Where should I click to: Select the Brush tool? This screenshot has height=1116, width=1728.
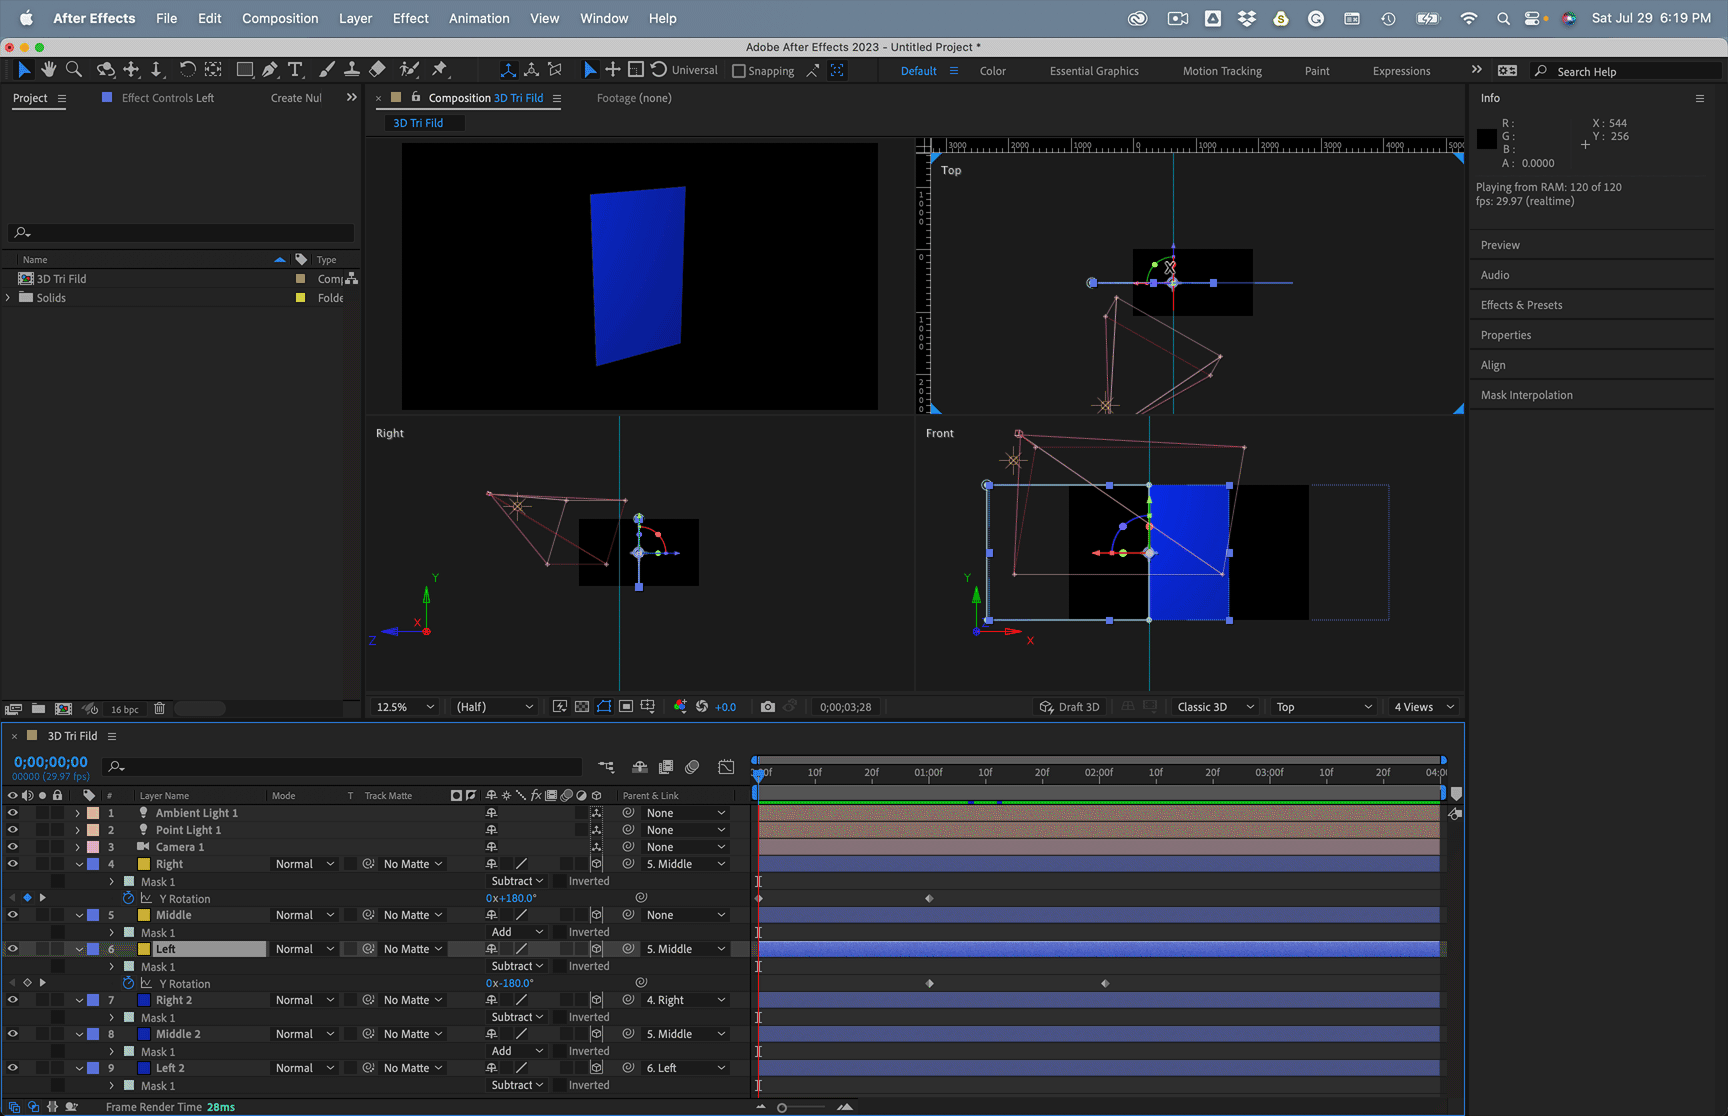[326, 70]
